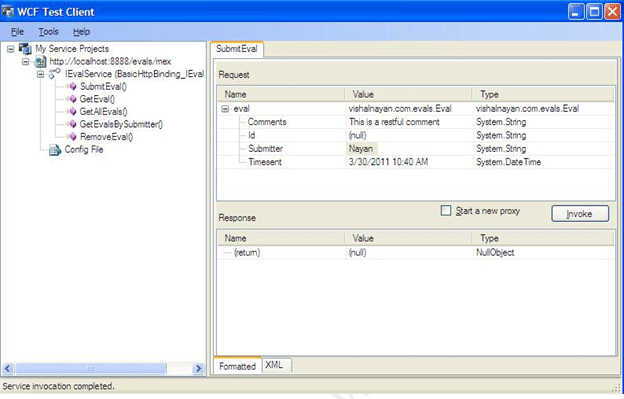Screen dimensions: 624x399
Task: Select the GetAllEvals() operation icon
Action: [72, 112]
